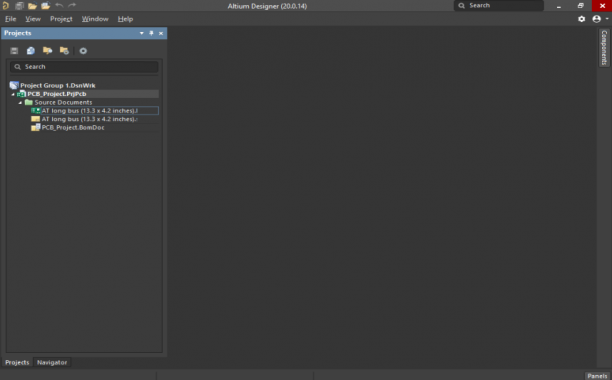Collapse the Source Documents folder
The image size is (612, 380).
[20, 103]
